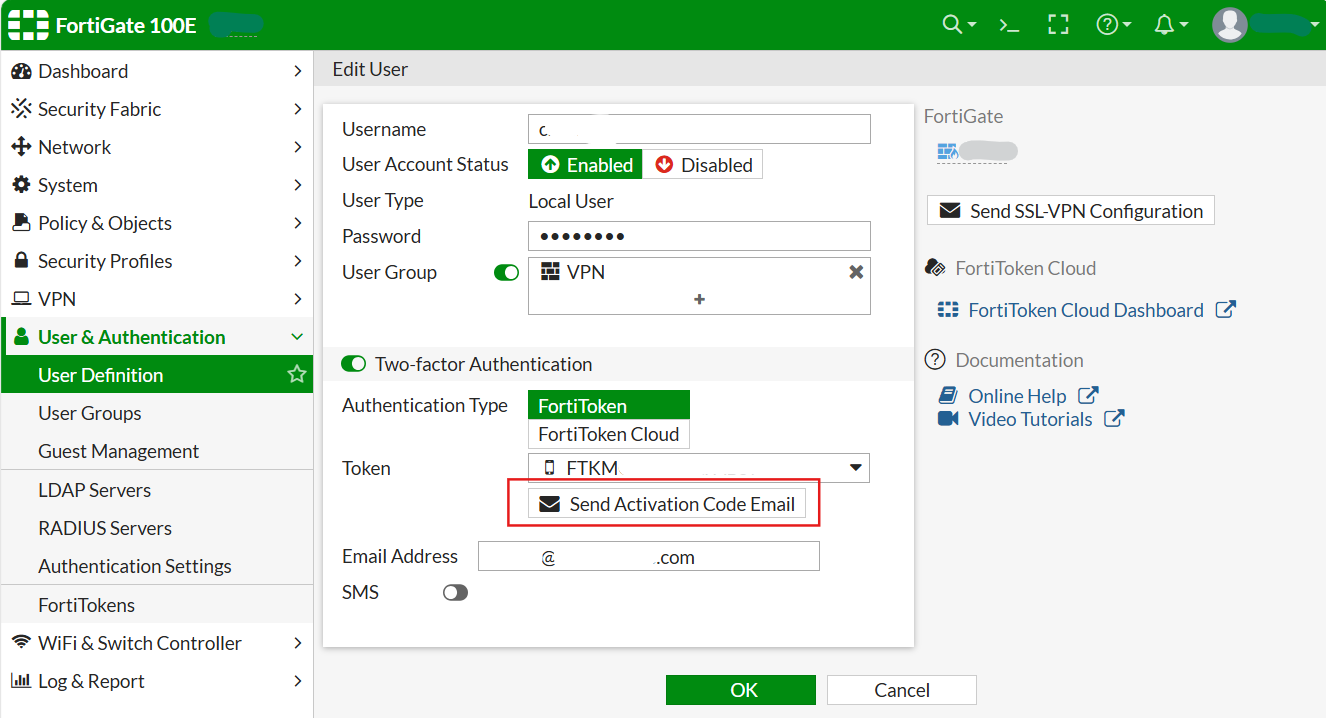This screenshot has height=718, width=1326.
Task: Click external link icon beside Video Tutorials
Action: [x=1114, y=419]
